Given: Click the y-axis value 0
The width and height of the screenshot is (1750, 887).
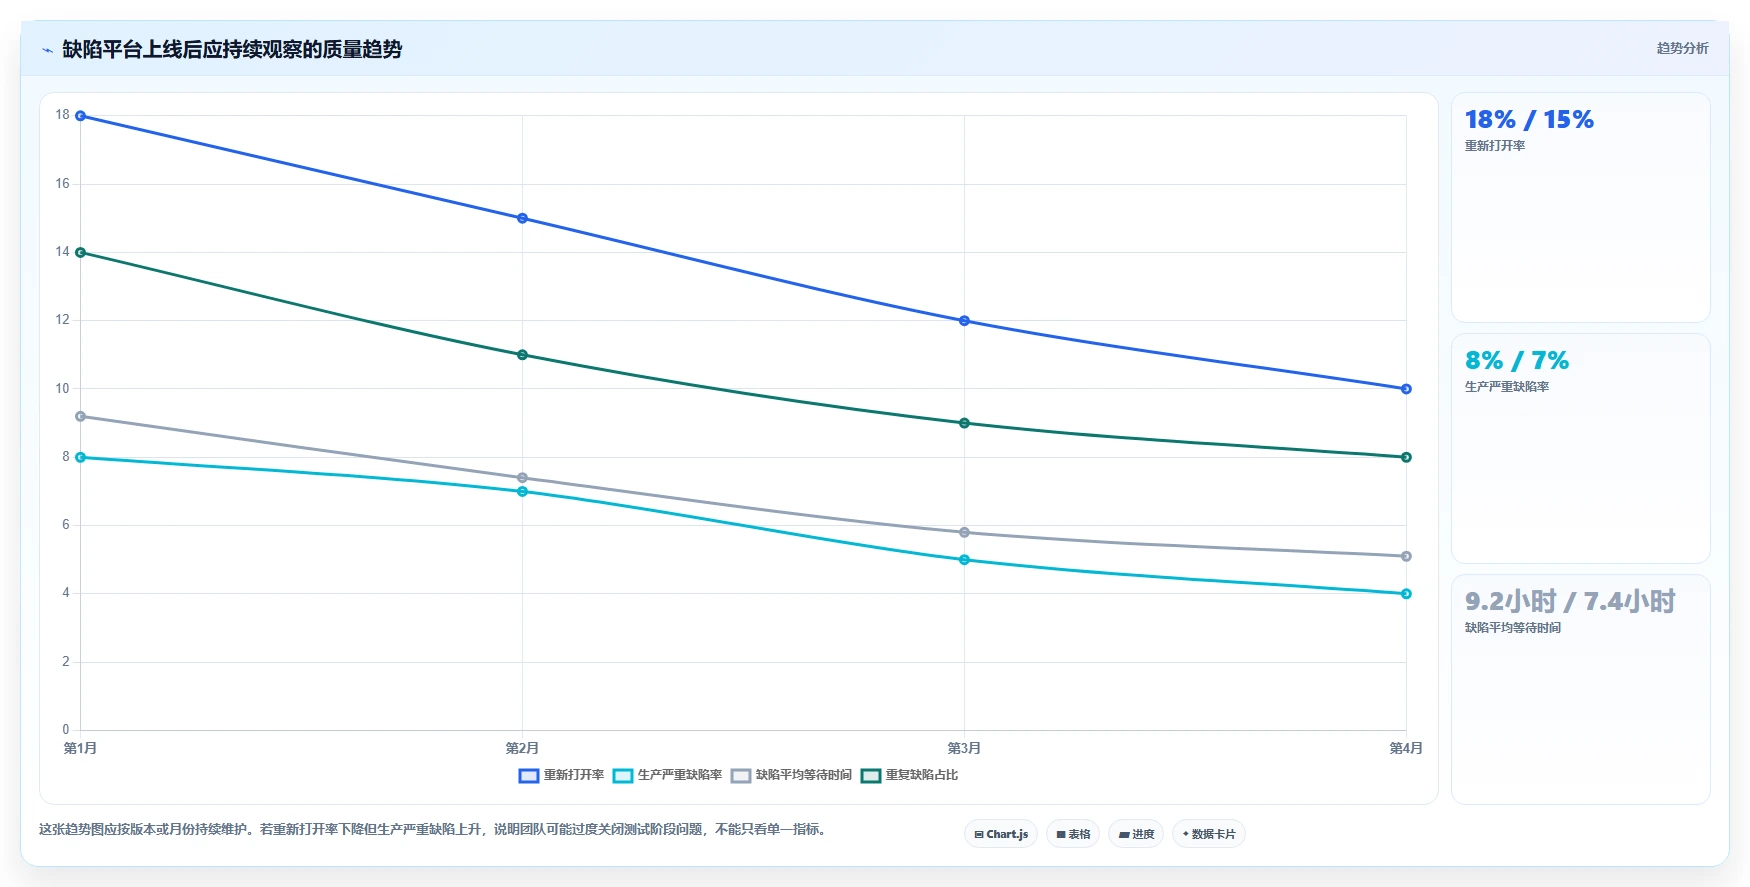Looking at the screenshot, I should click(x=66, y=729).
